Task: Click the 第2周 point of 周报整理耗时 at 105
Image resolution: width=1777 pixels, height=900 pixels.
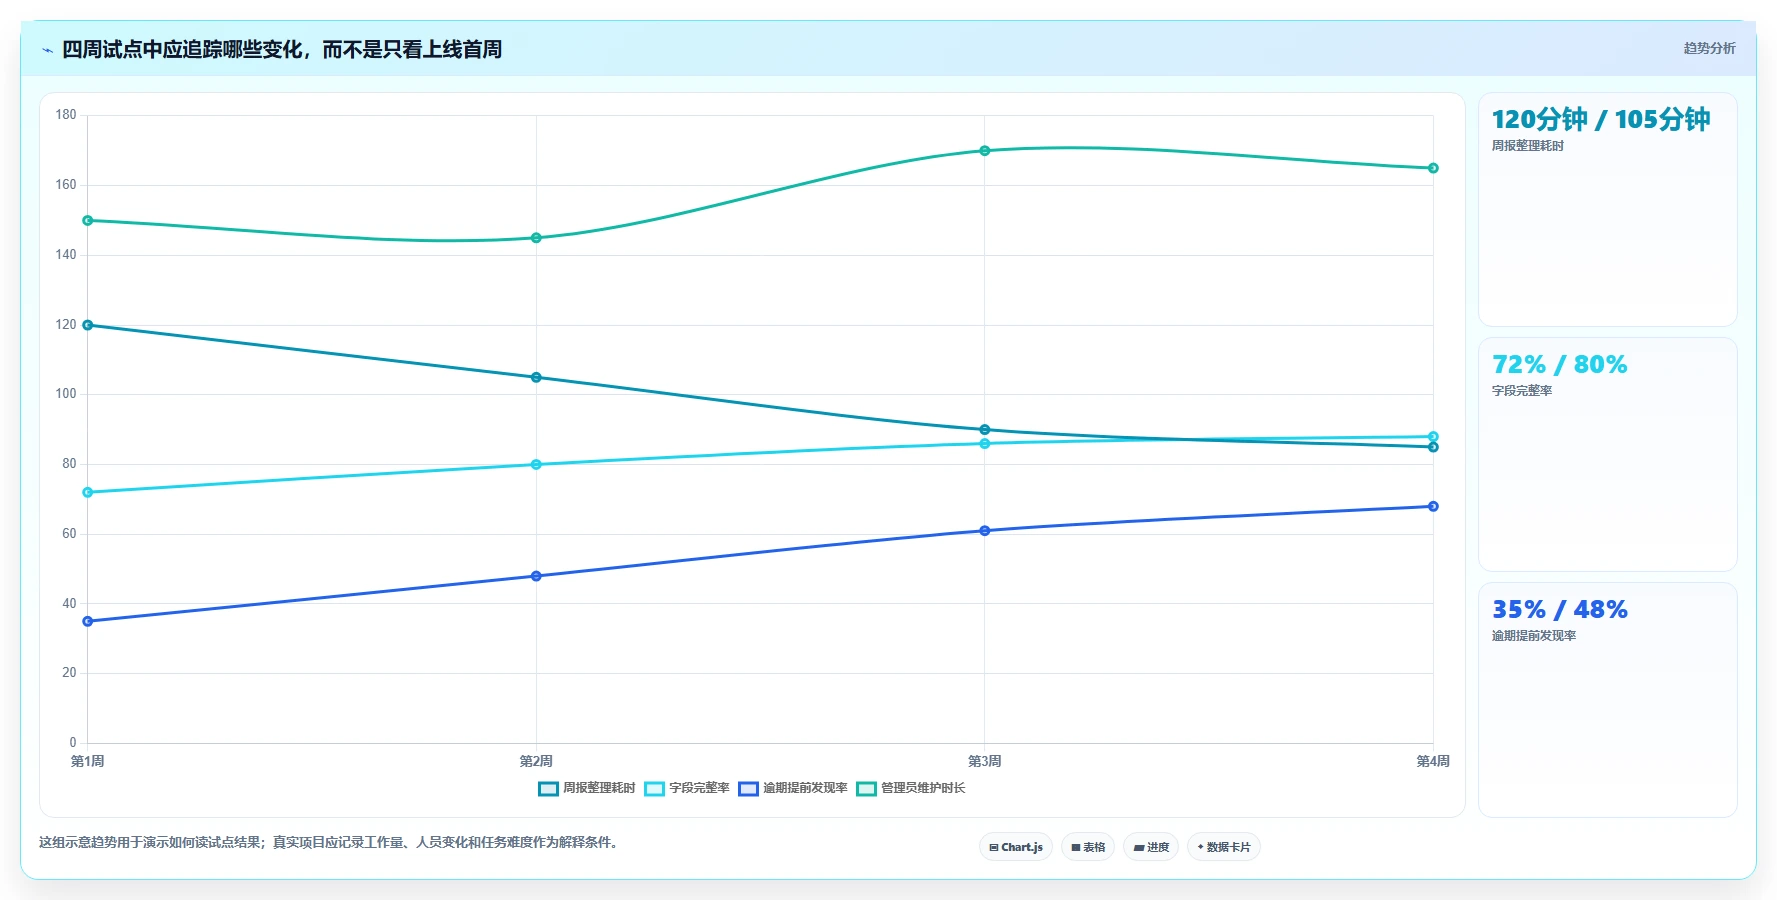Action: click(x=536, y=377)
